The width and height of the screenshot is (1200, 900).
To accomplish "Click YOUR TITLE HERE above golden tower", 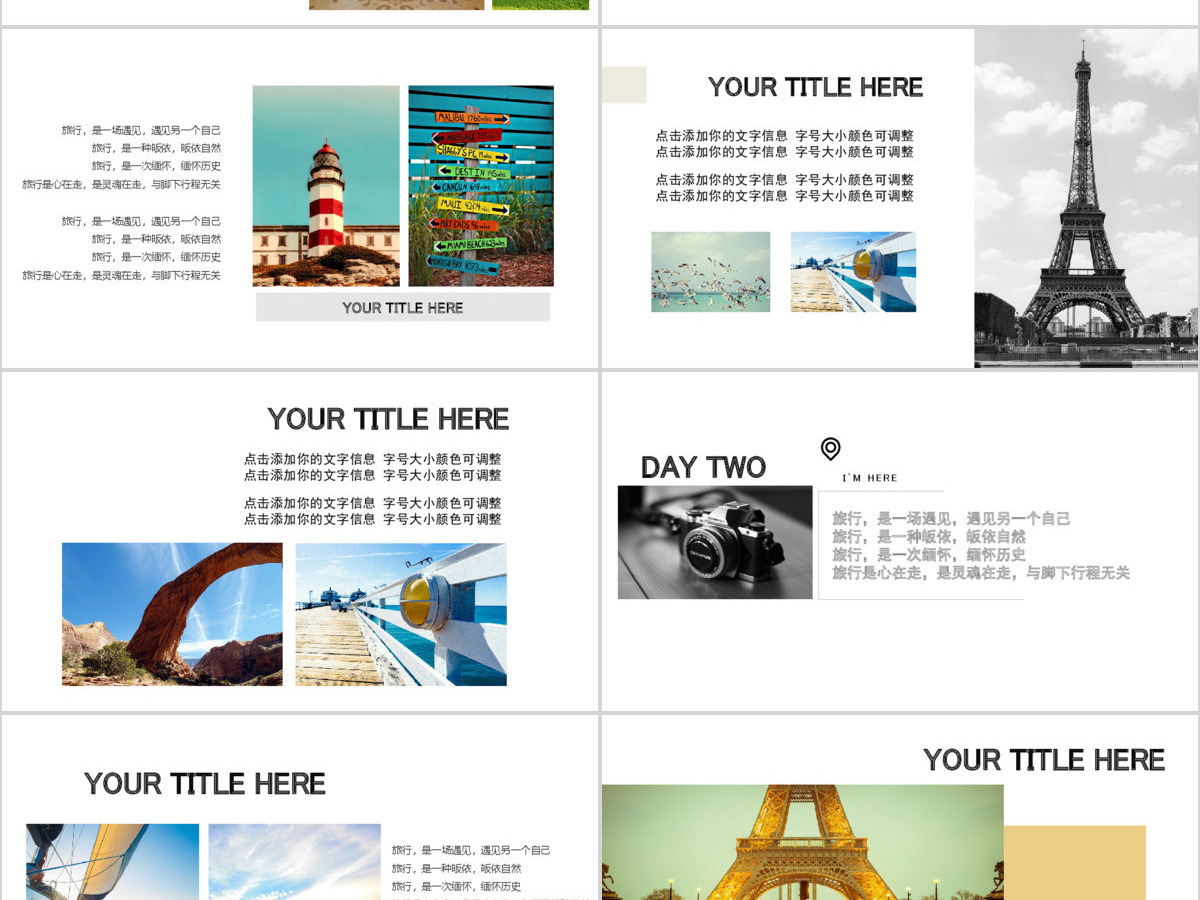I will (1044, 760).
